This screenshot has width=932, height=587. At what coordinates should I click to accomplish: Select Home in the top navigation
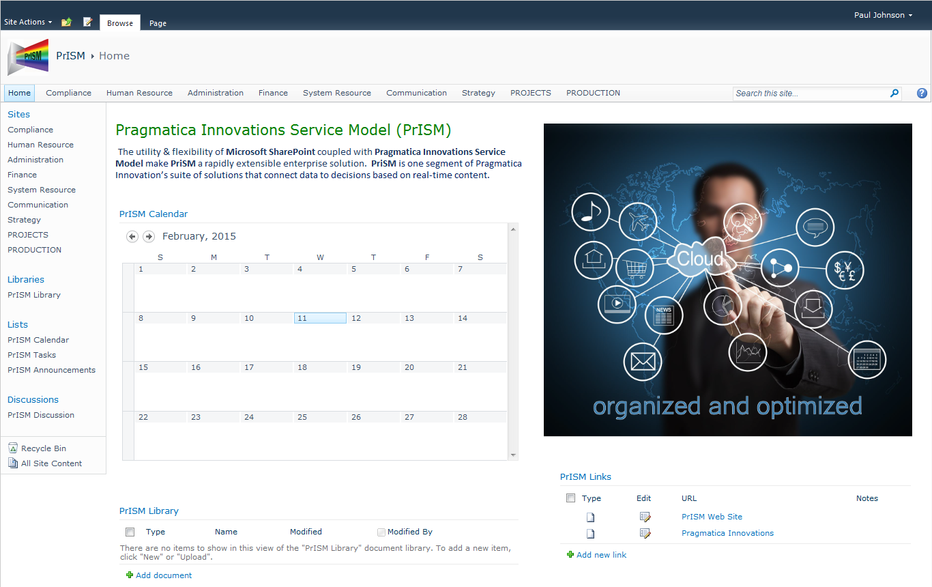point(20,93)
